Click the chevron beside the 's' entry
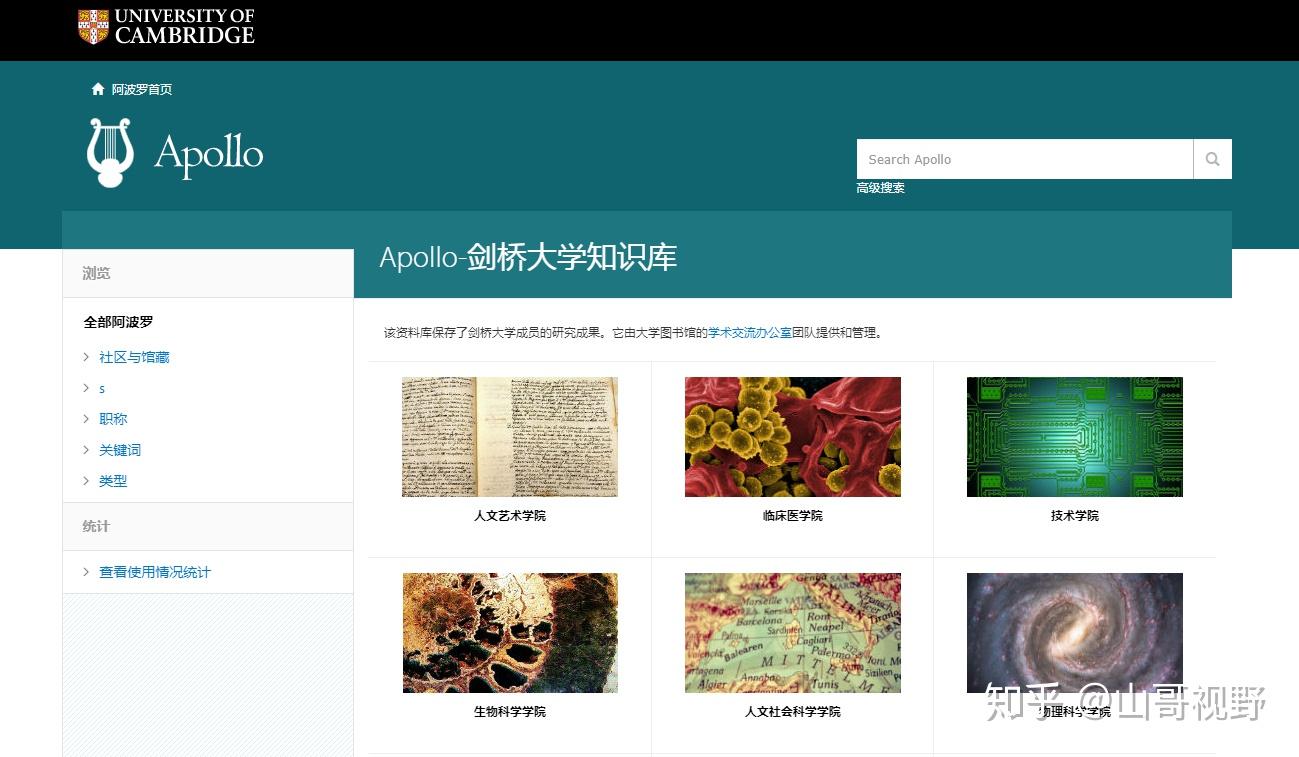Image resolution: width=1299 pixels, height=757 pixels. (86, 388)
